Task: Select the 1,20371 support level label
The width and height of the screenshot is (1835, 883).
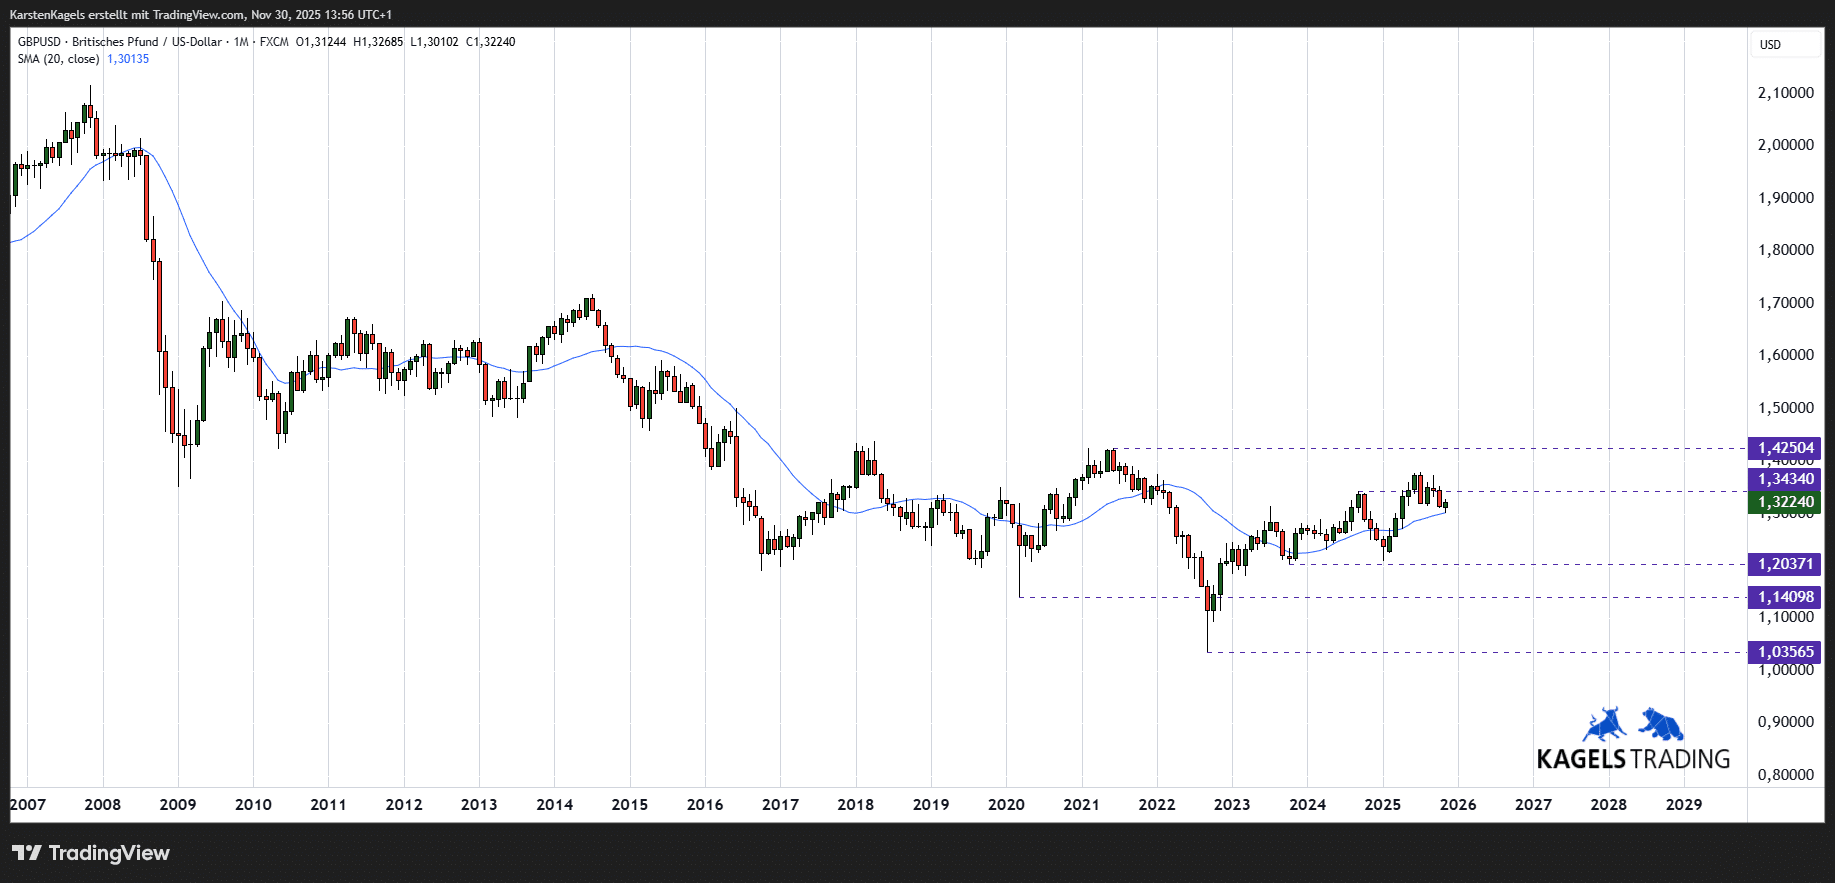Action: click(1785, 564)
